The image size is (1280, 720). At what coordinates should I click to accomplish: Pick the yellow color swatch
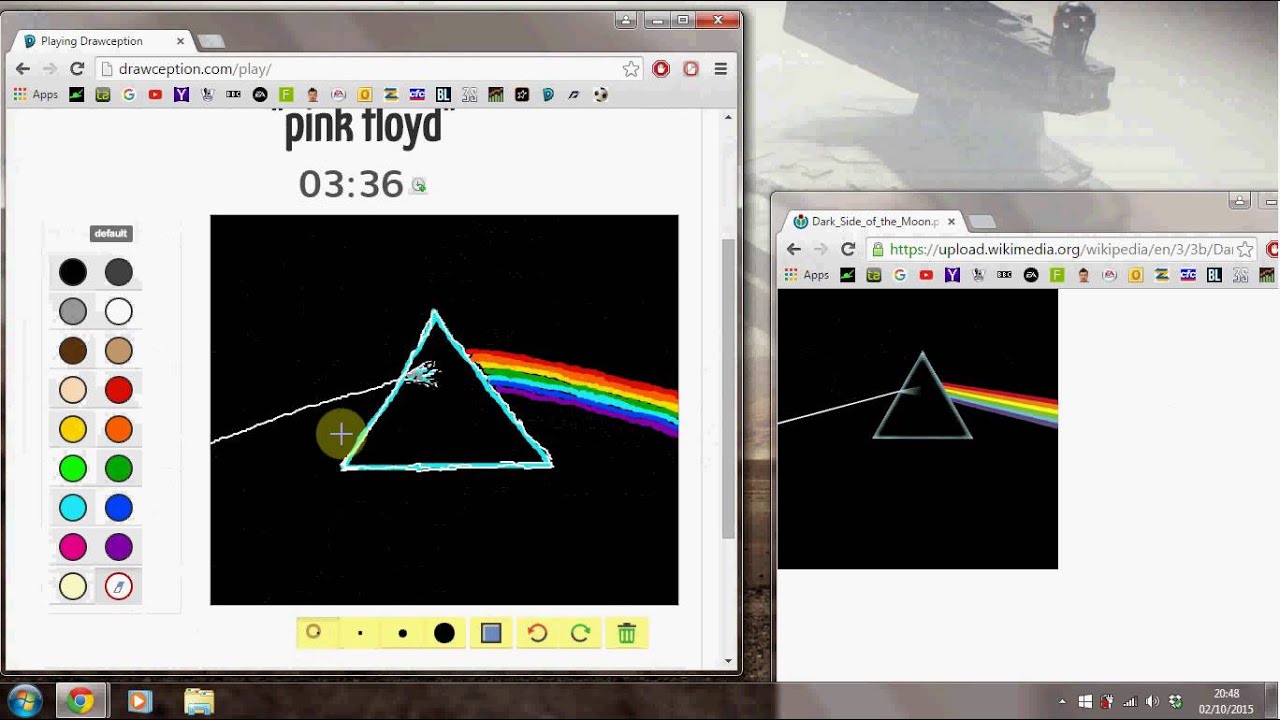coord(73,429)
